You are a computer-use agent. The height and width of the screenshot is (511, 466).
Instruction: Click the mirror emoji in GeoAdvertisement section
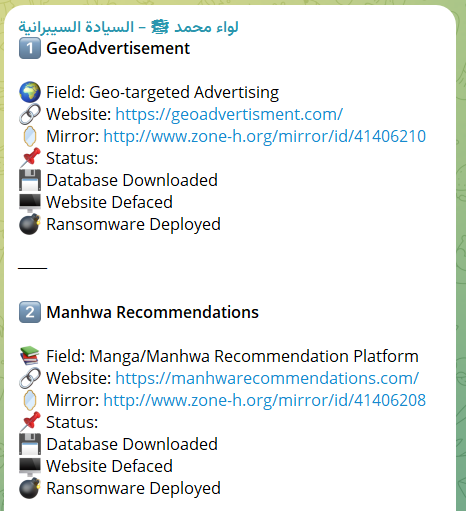coord(30,136)
